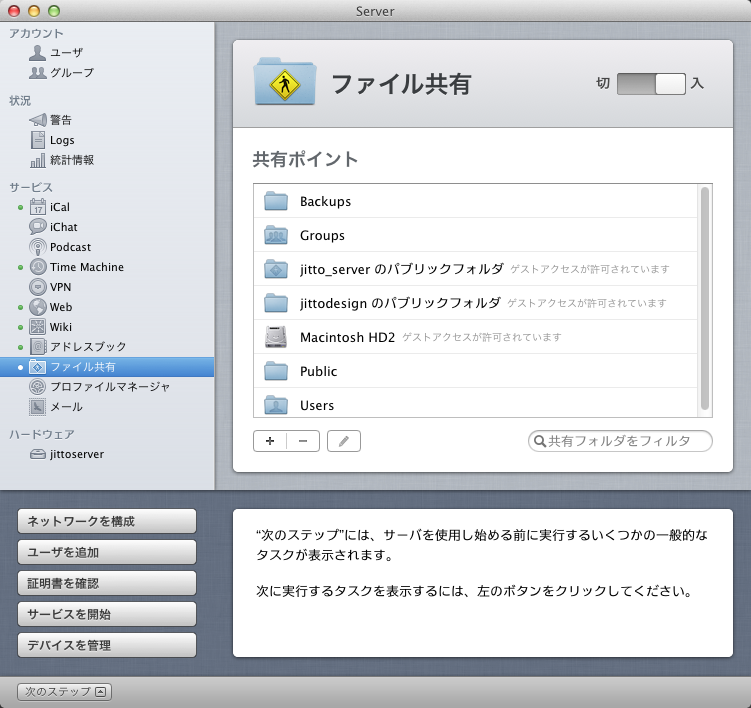This screenshot has width=751, height=708.
Task: Click the 入 (on) label beside switch
Action: (x=697, y=83)
